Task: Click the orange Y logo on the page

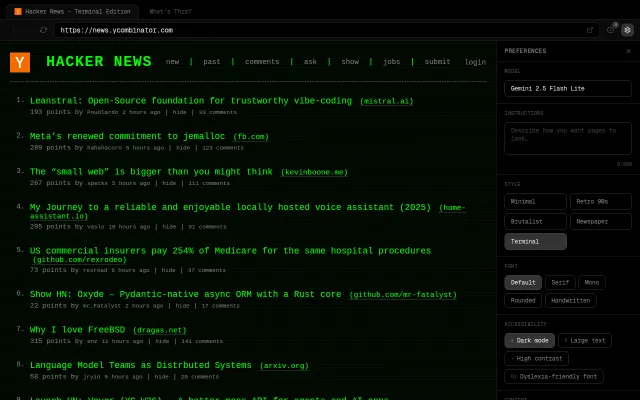Action: pos(20,62)
